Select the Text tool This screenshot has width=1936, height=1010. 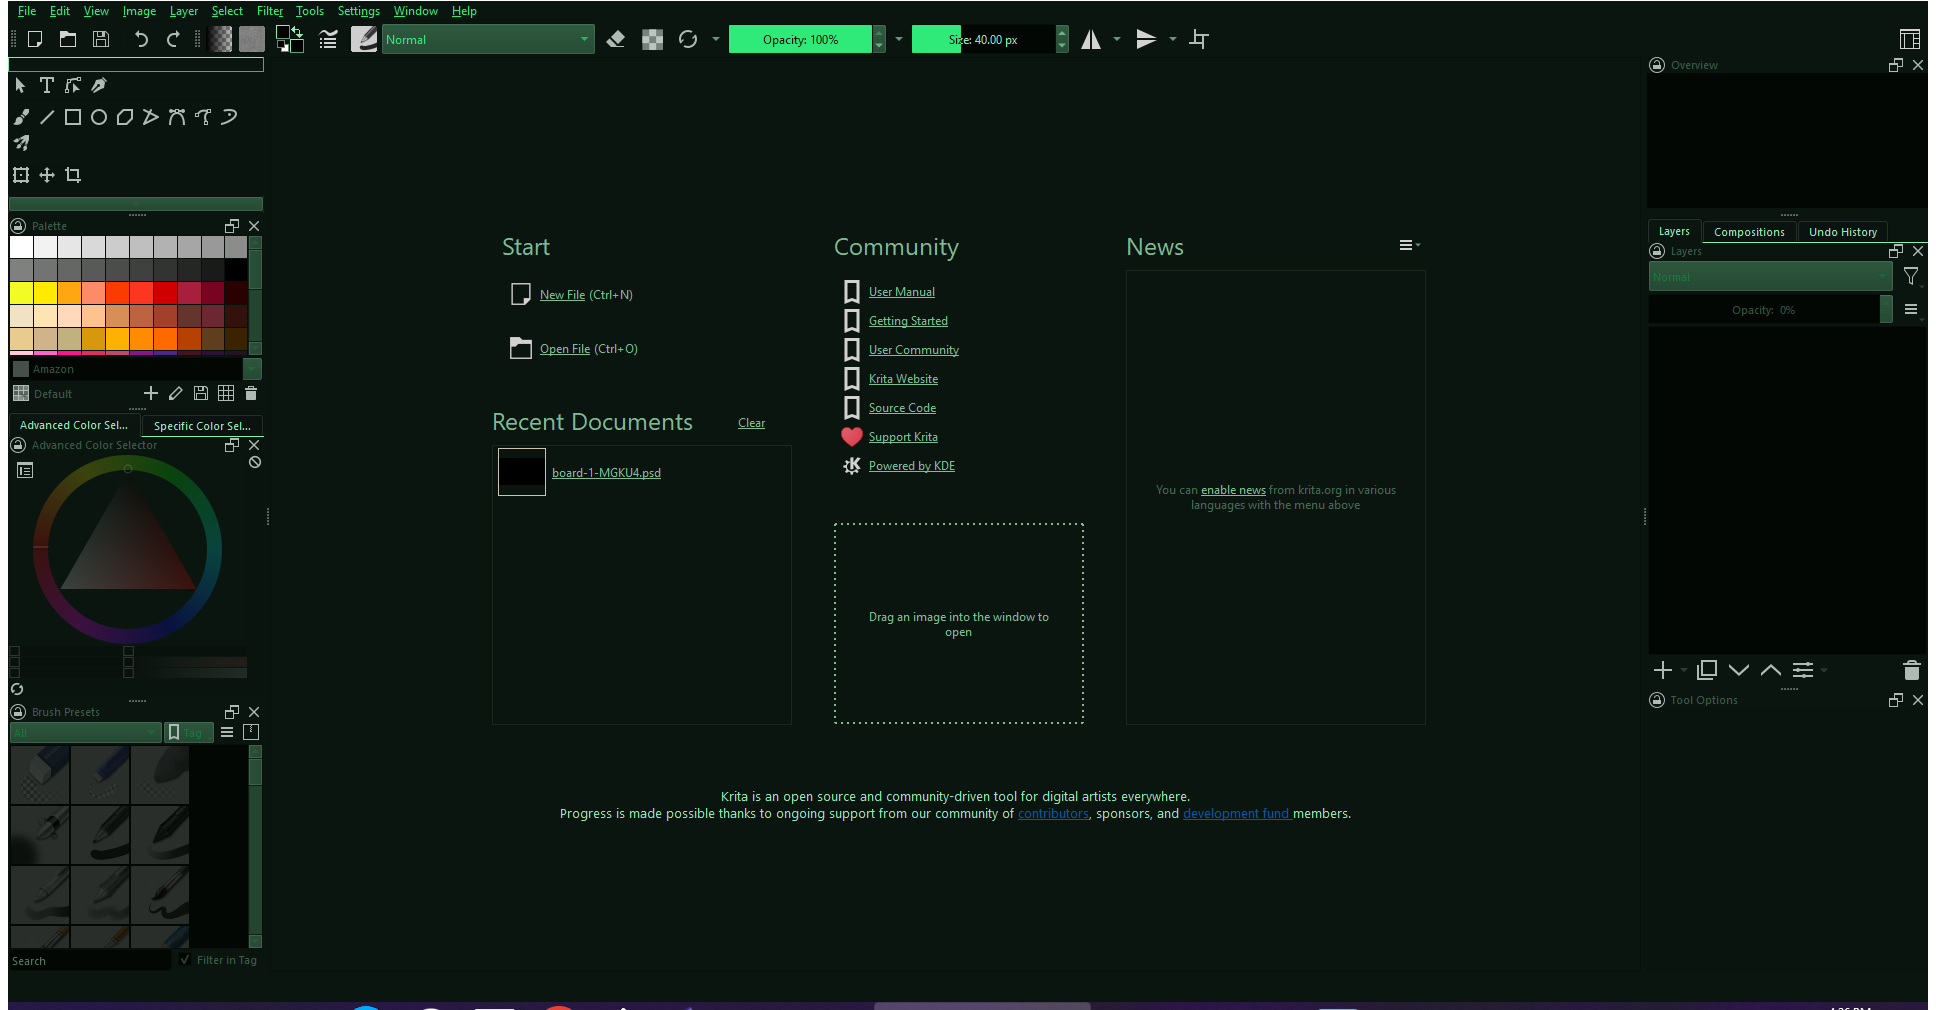[x=47, y=85]
